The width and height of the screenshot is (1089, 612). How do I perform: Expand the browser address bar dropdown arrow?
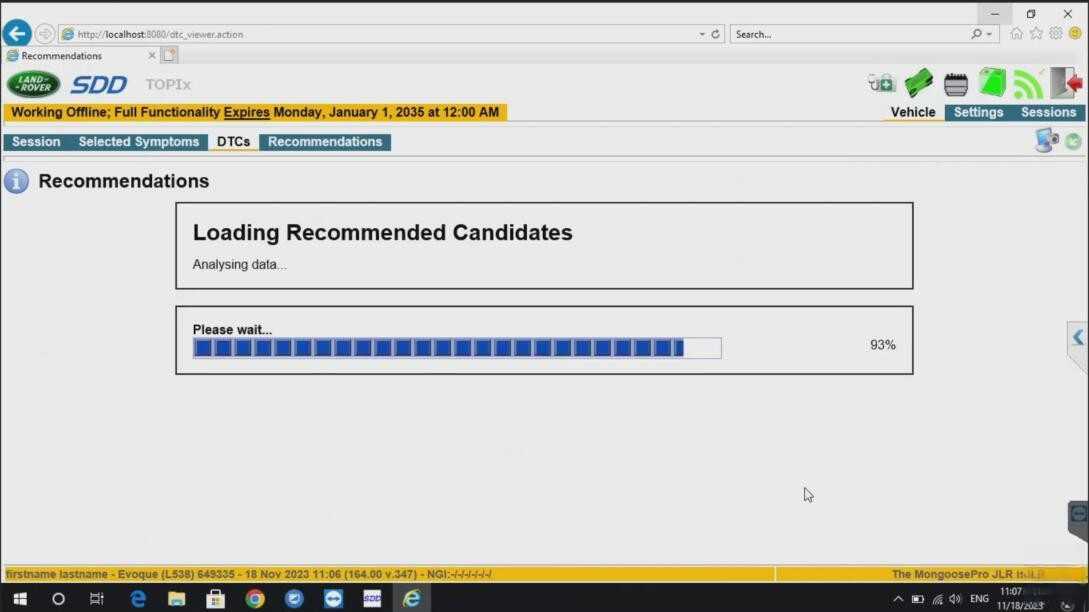pyautogui.click(x=701, y=34)
